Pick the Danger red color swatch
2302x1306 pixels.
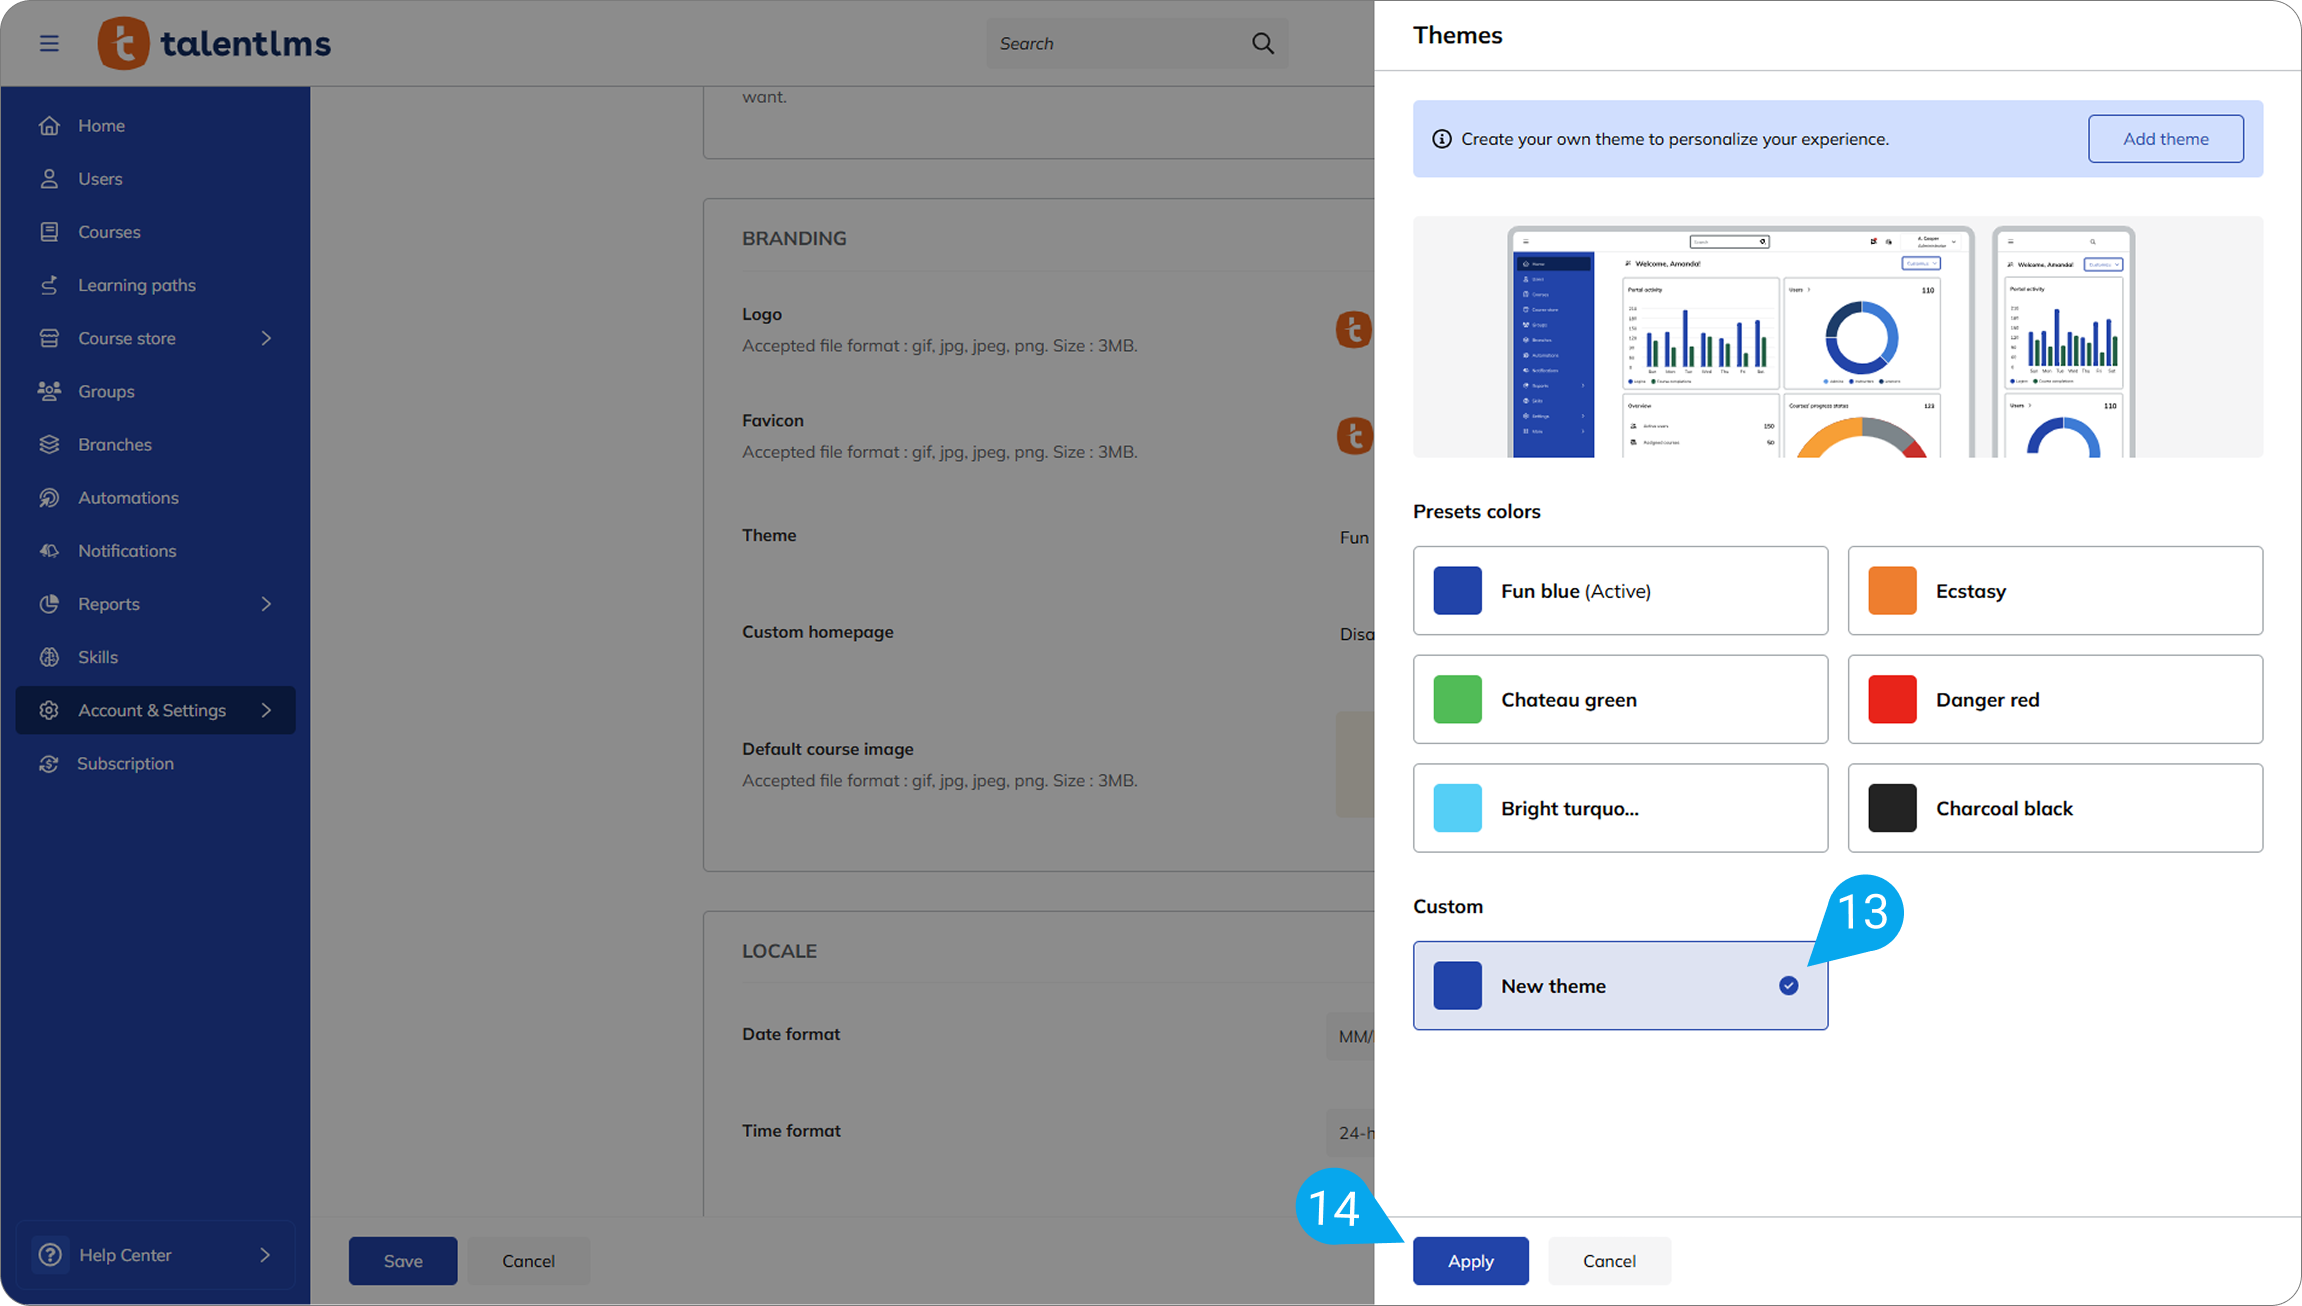click(x=1892, y=700)
